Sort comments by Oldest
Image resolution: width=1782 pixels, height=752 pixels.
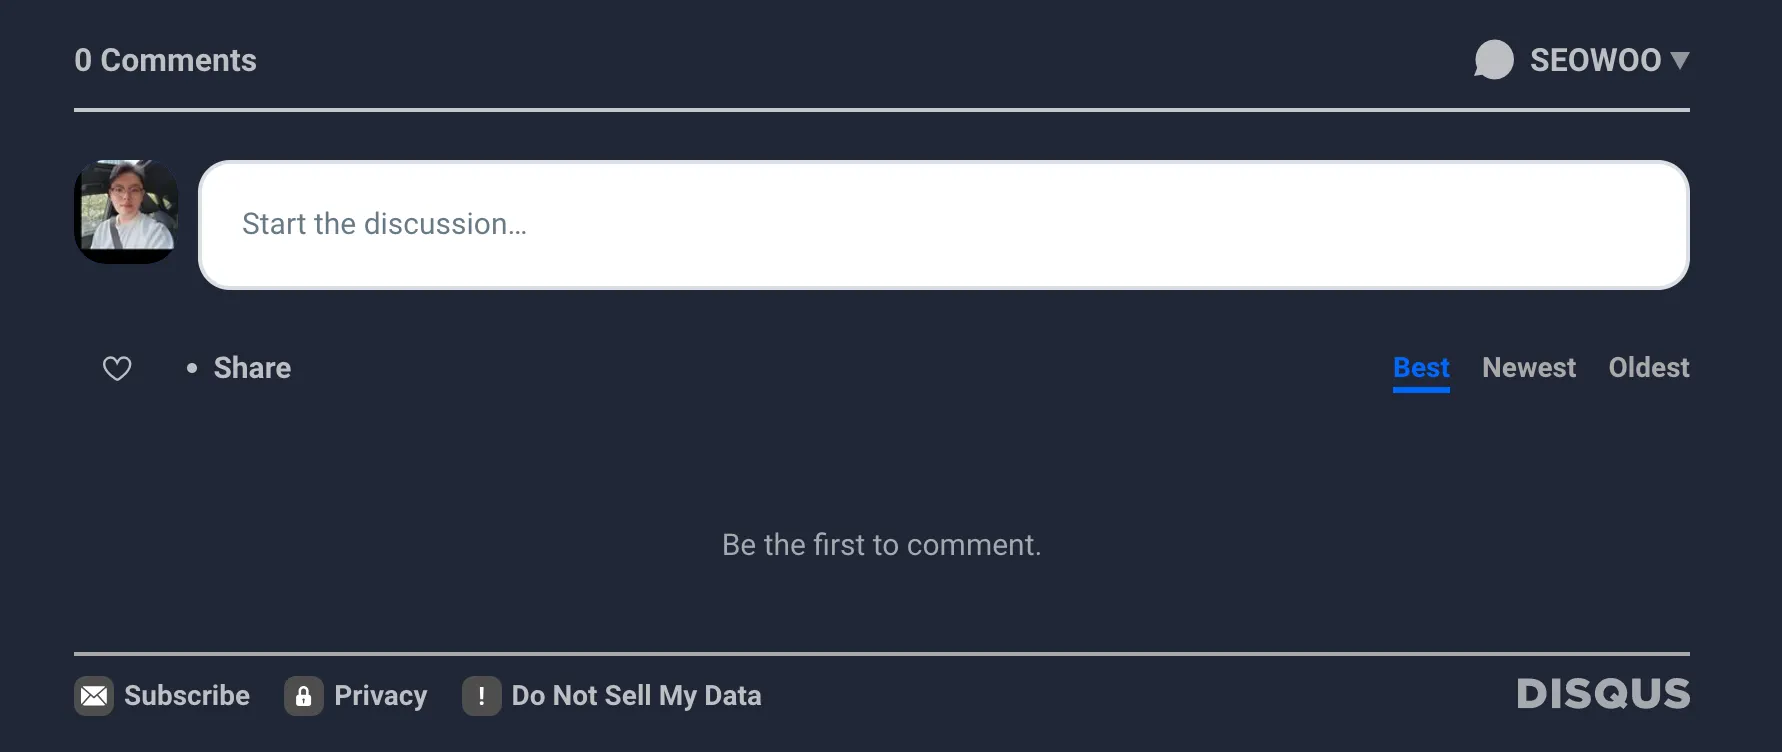[x=1648, y=368]
